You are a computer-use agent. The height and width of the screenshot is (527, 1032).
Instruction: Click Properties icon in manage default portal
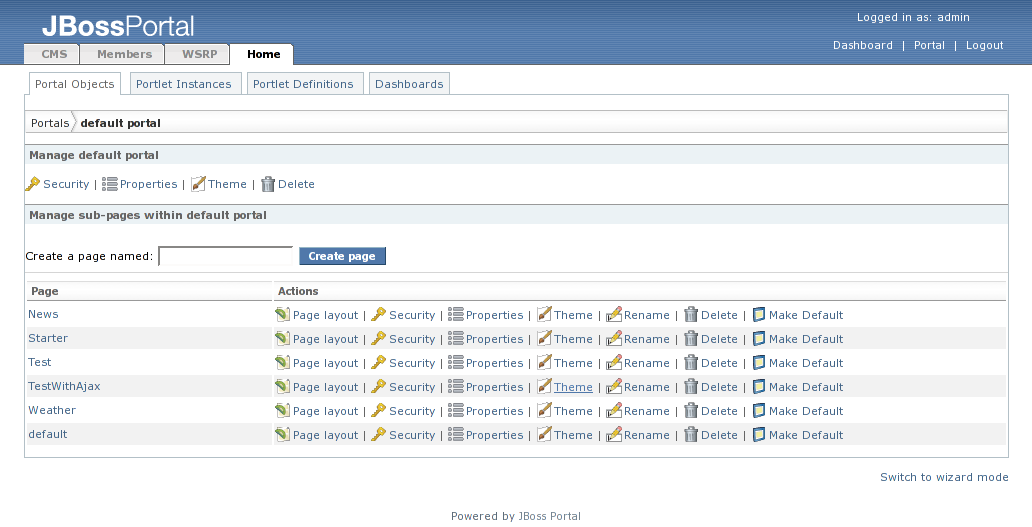pos(110,184)
